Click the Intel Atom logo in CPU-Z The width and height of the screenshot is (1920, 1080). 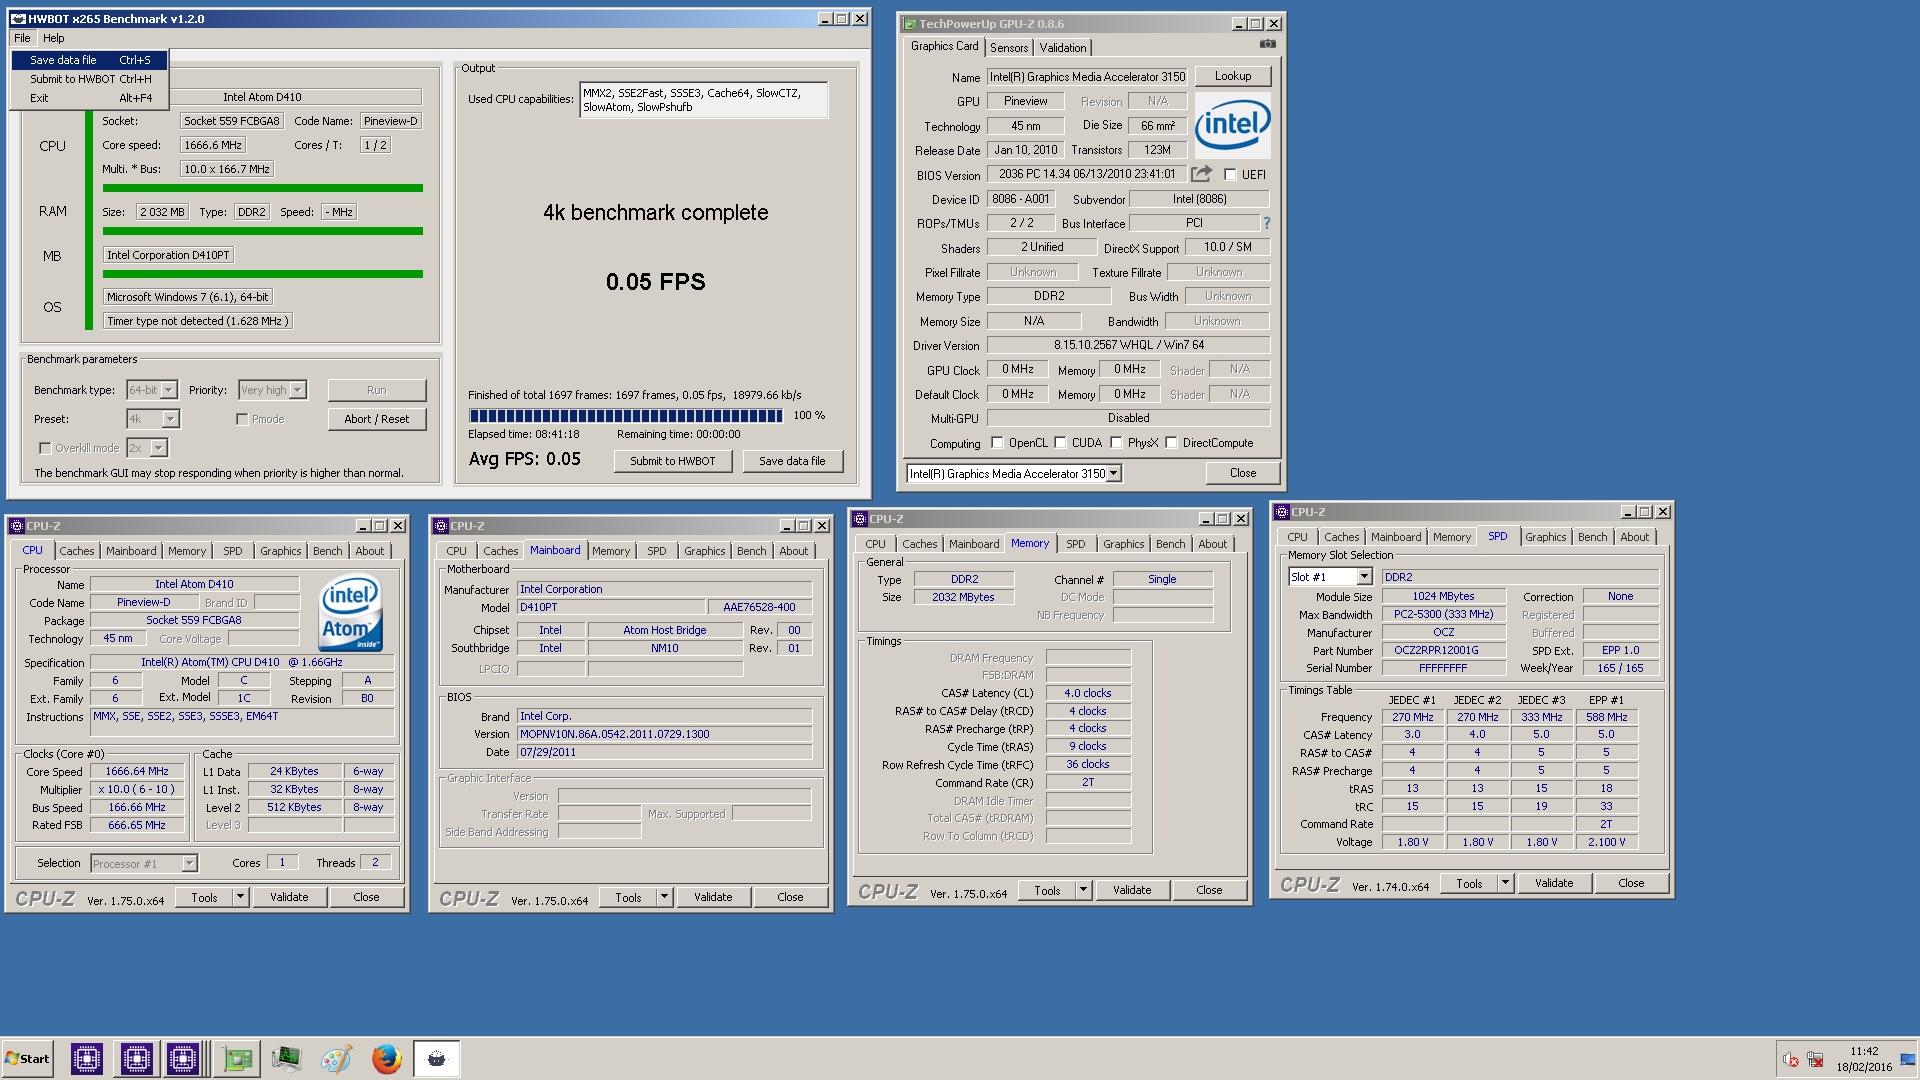pos(351,612)
